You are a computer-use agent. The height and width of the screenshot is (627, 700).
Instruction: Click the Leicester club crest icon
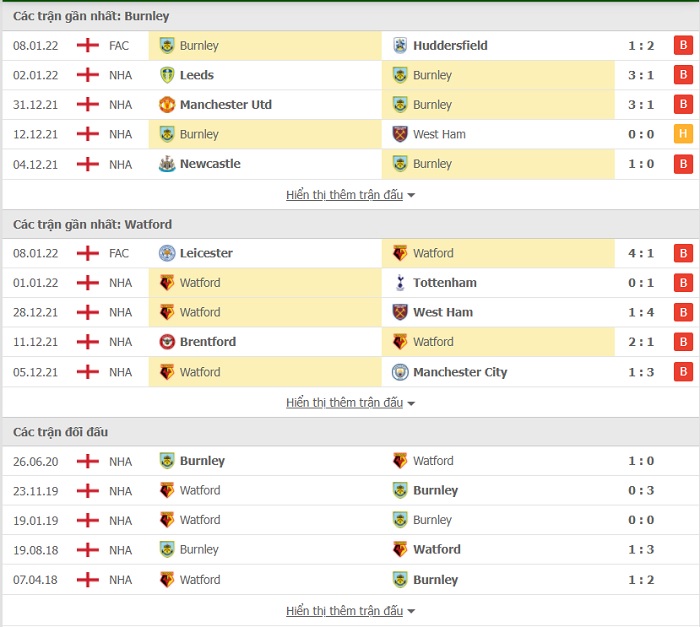167,253
